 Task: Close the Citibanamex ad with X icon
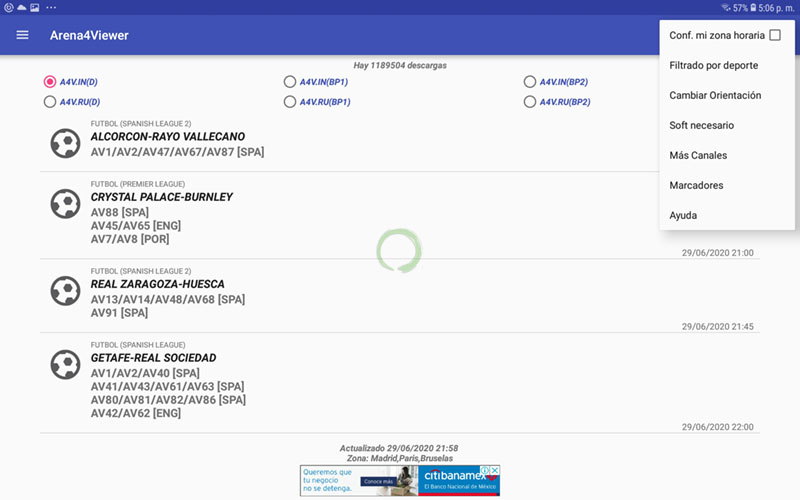point(494,470)
